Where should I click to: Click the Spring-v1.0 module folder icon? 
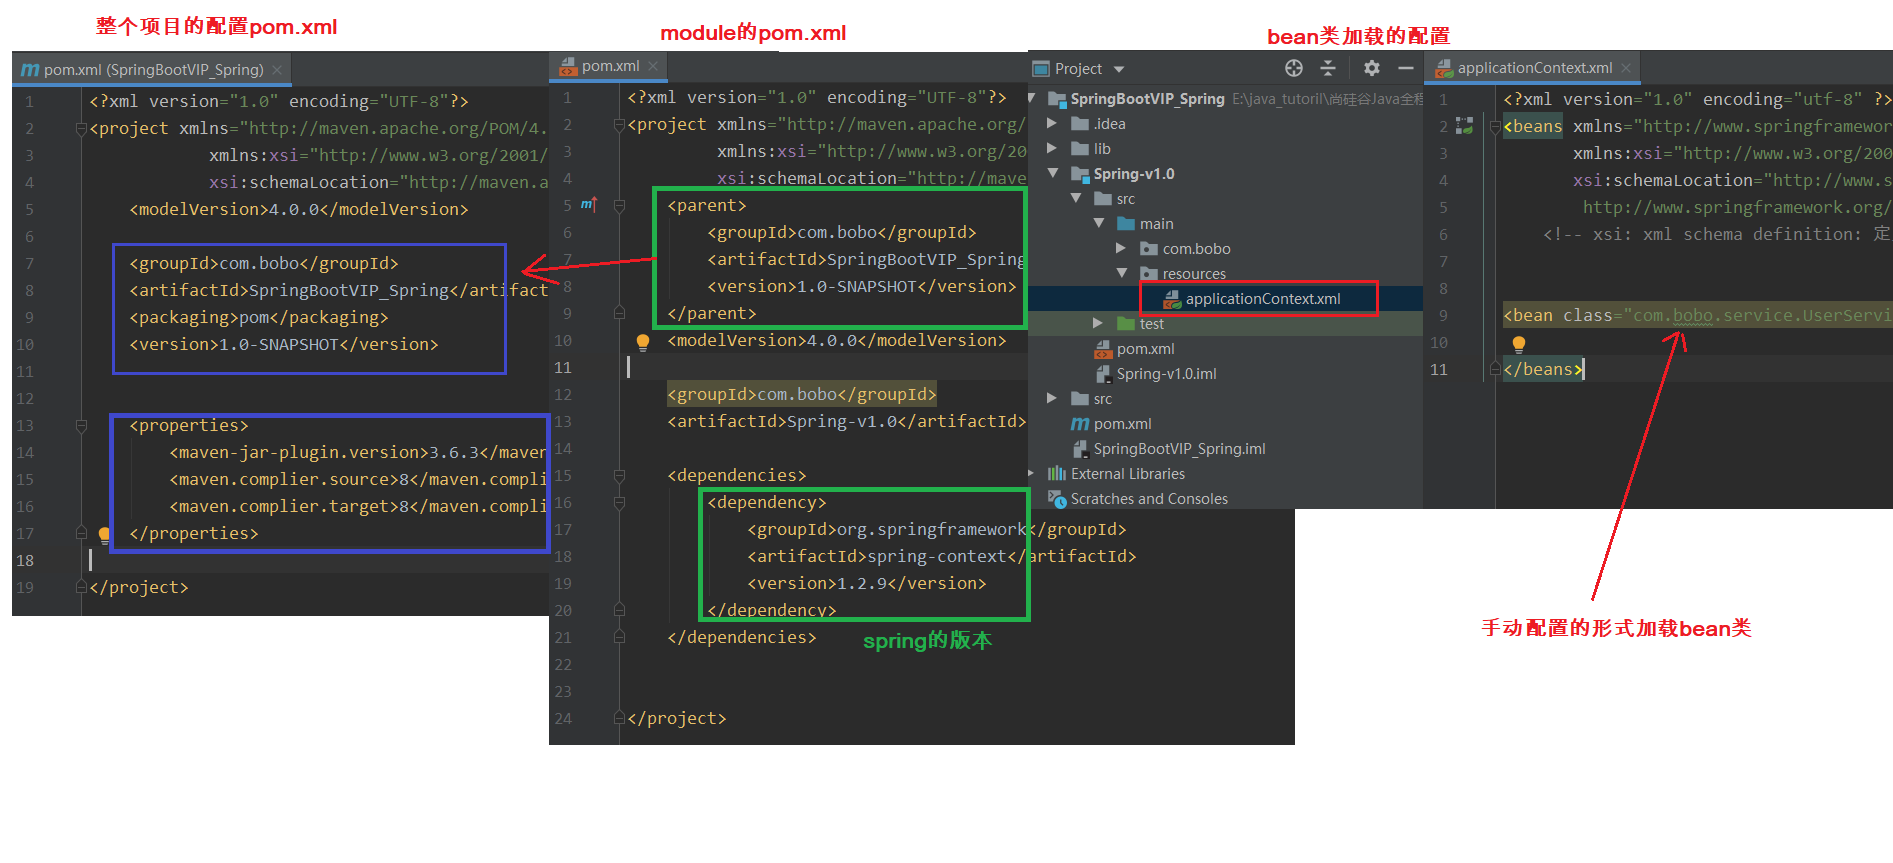pyautogui.click(x=1080, y=174)
